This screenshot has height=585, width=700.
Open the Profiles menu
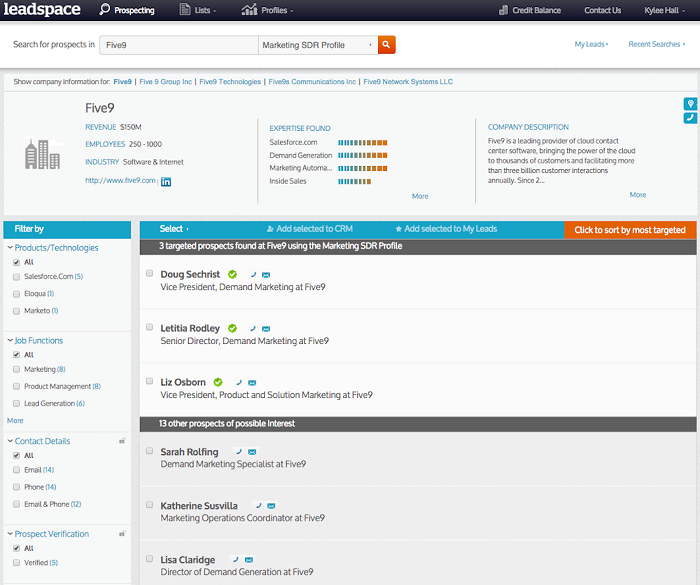pyautogui.click(x=267, y=10)
